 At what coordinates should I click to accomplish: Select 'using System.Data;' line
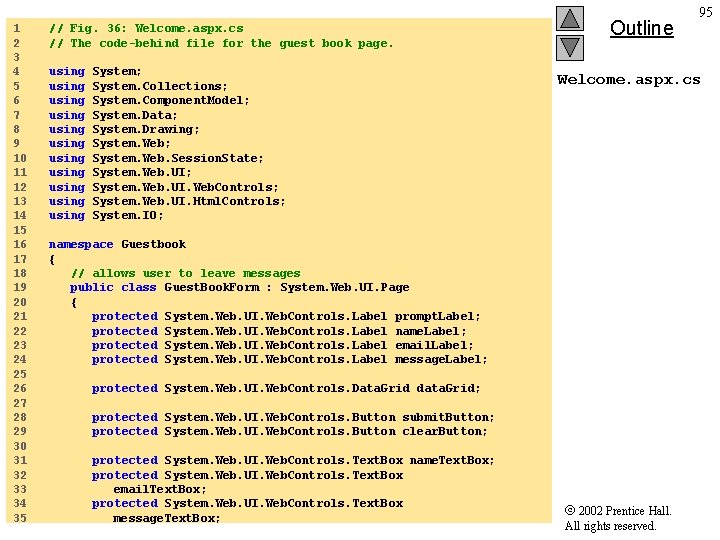pos(113,115)
